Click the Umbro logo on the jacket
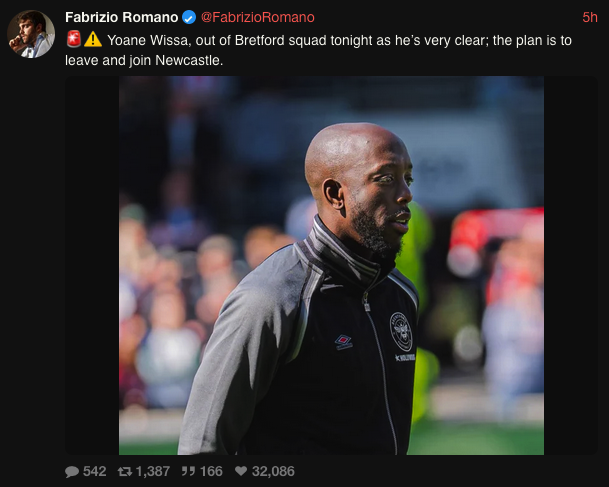 tap(343, 343)
